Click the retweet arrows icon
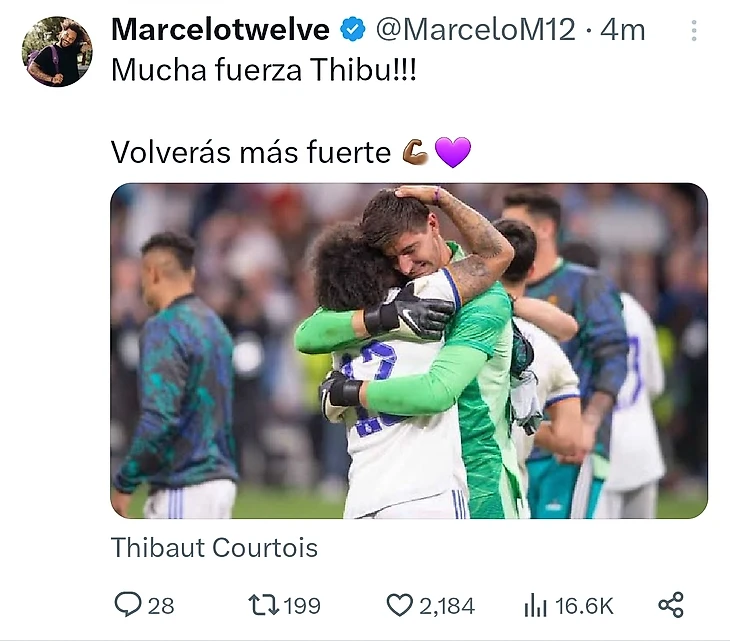 pos(263,605)
